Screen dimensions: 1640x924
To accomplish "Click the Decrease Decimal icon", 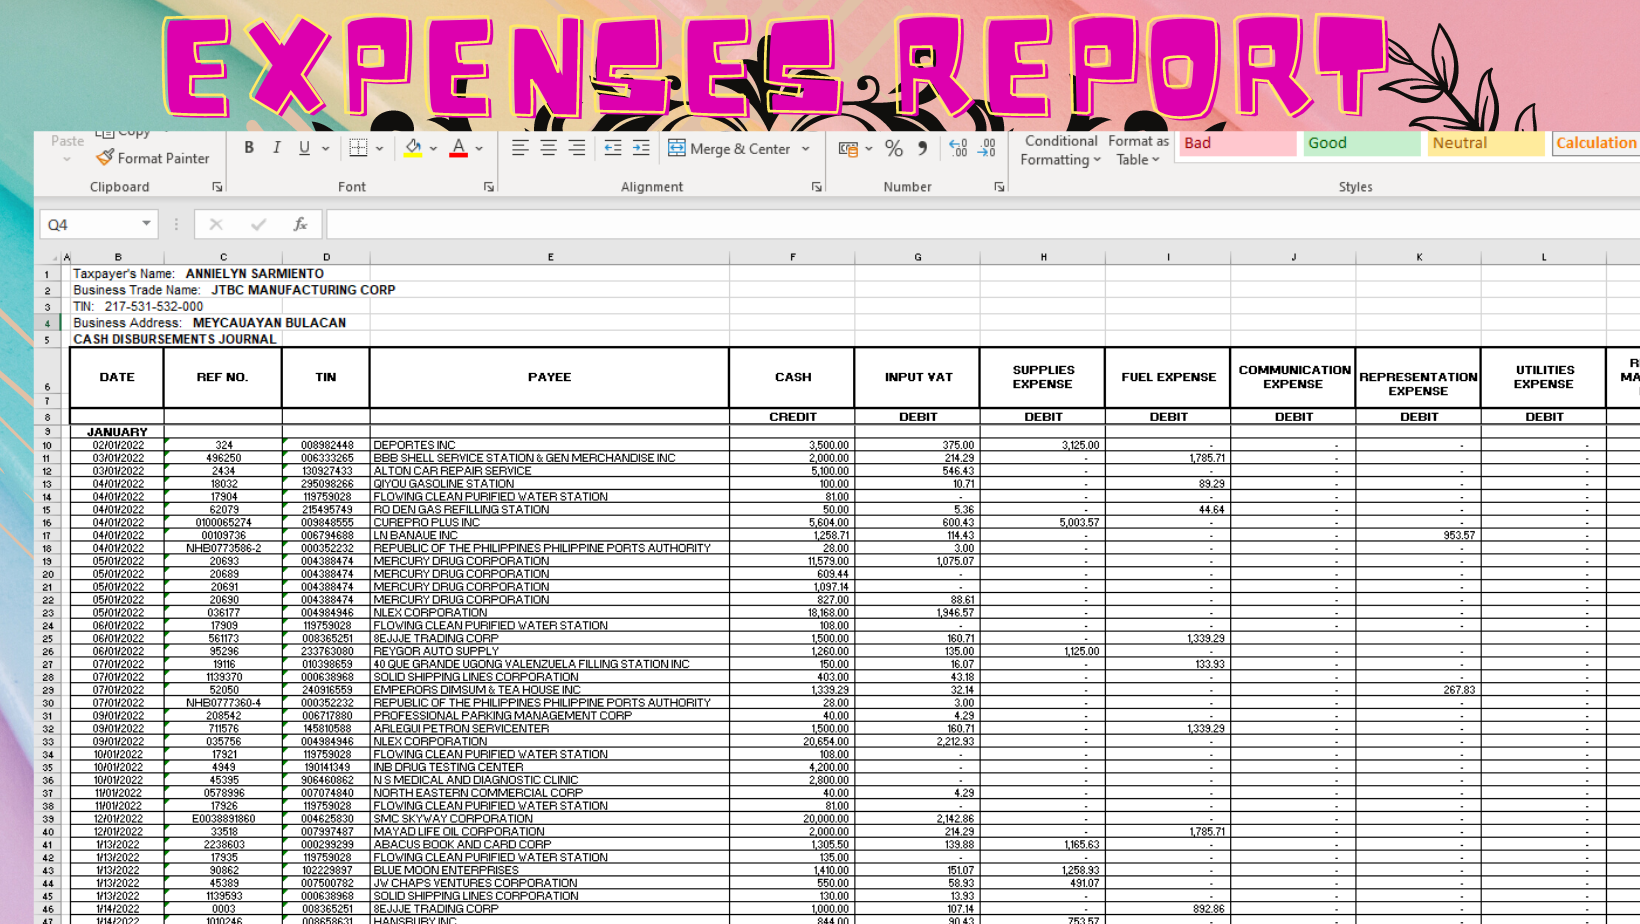I will pos(987,148).
